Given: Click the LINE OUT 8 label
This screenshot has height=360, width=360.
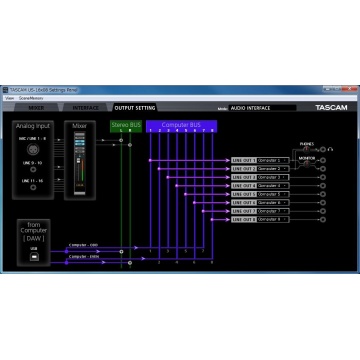Looking at the screenshot, I should point(244,219).
